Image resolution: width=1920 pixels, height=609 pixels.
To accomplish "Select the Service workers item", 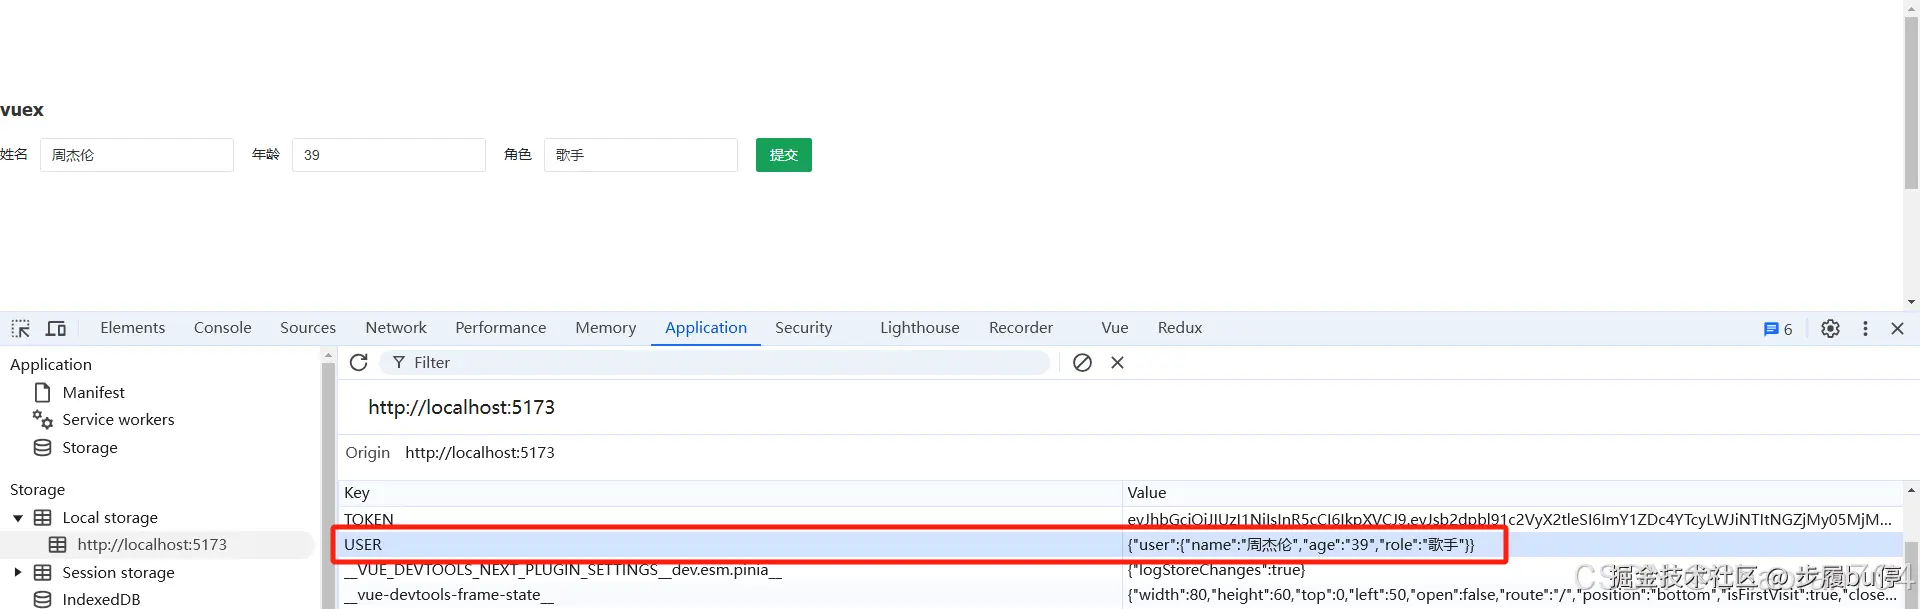I will 118,419.
